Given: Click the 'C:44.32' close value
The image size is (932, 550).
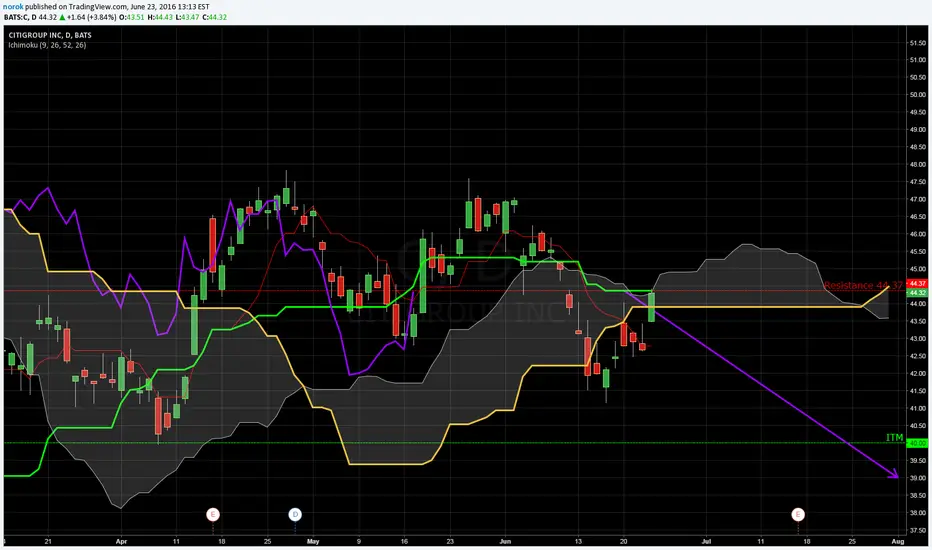Looking at the screenshot, I should [215, 17].
